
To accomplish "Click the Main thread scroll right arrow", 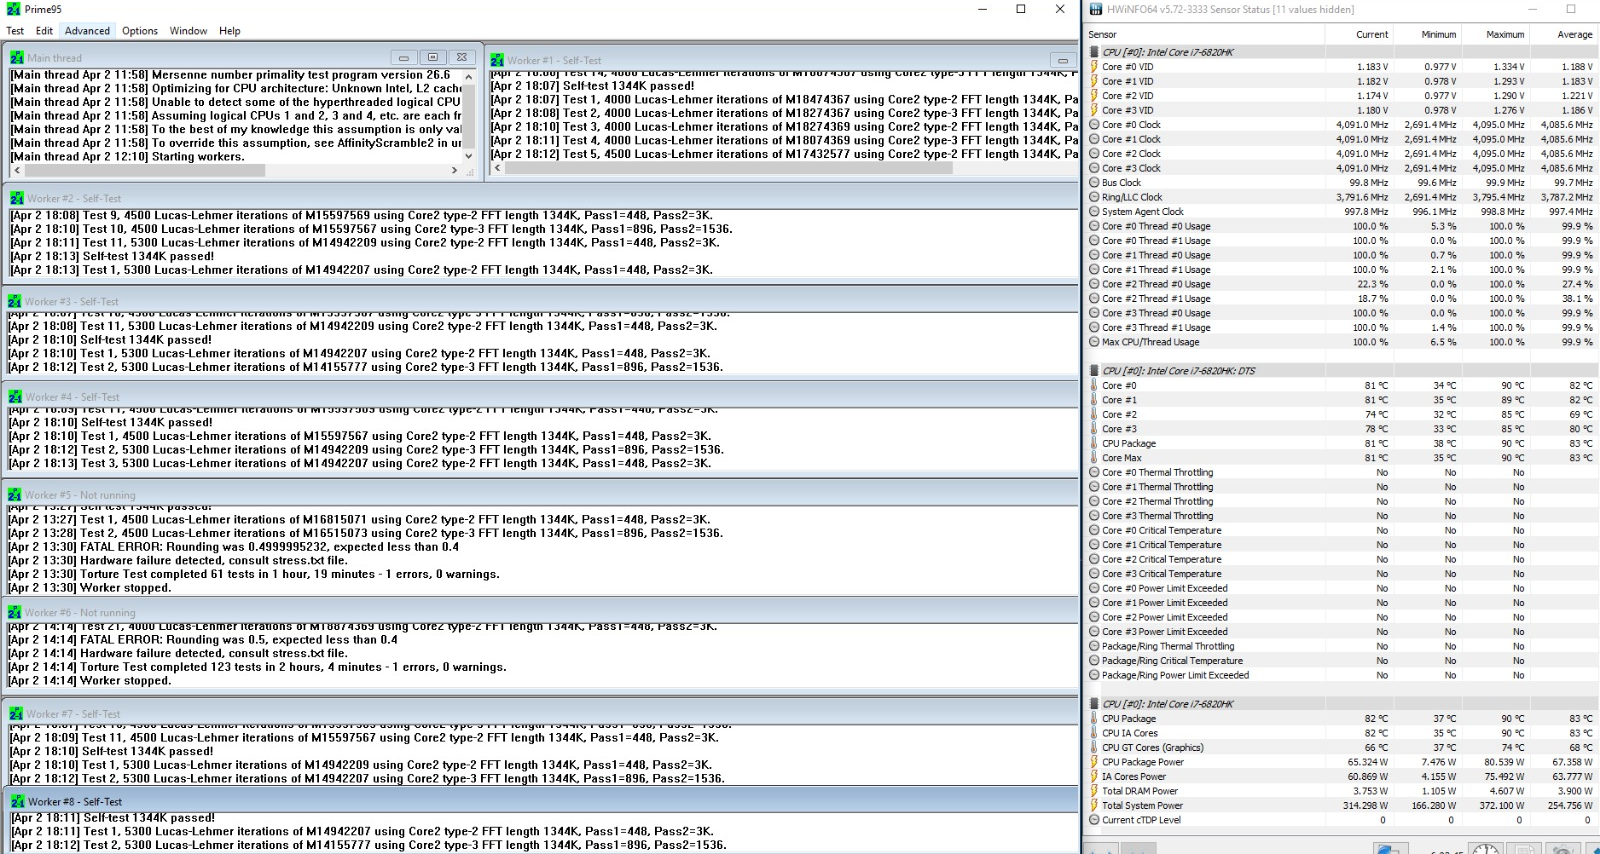I will pos(455,171).
